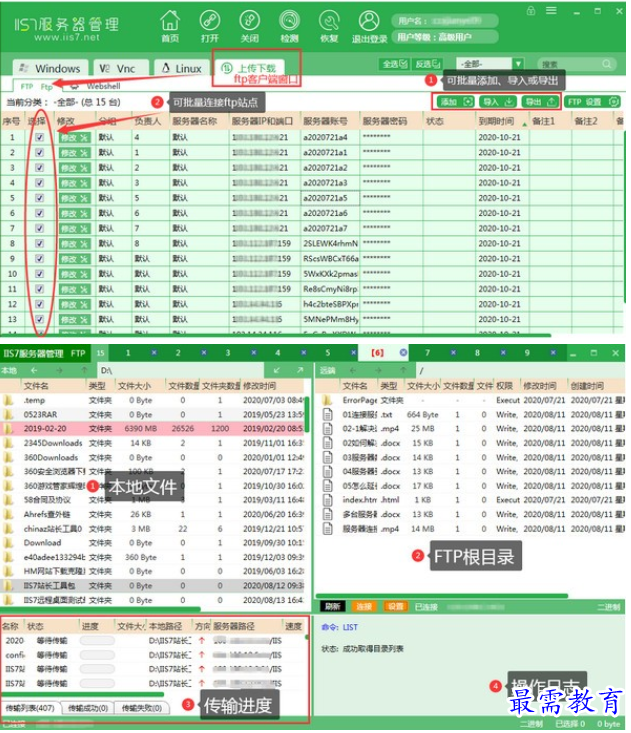Click the D:\ local path field
This screenshot has height=733, width=631.
(181, 370)
